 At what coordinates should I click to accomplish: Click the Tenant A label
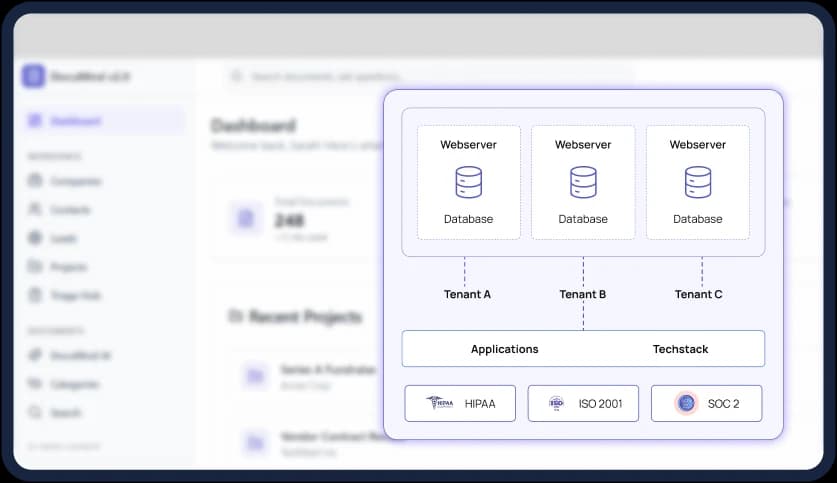pos(468,294)
